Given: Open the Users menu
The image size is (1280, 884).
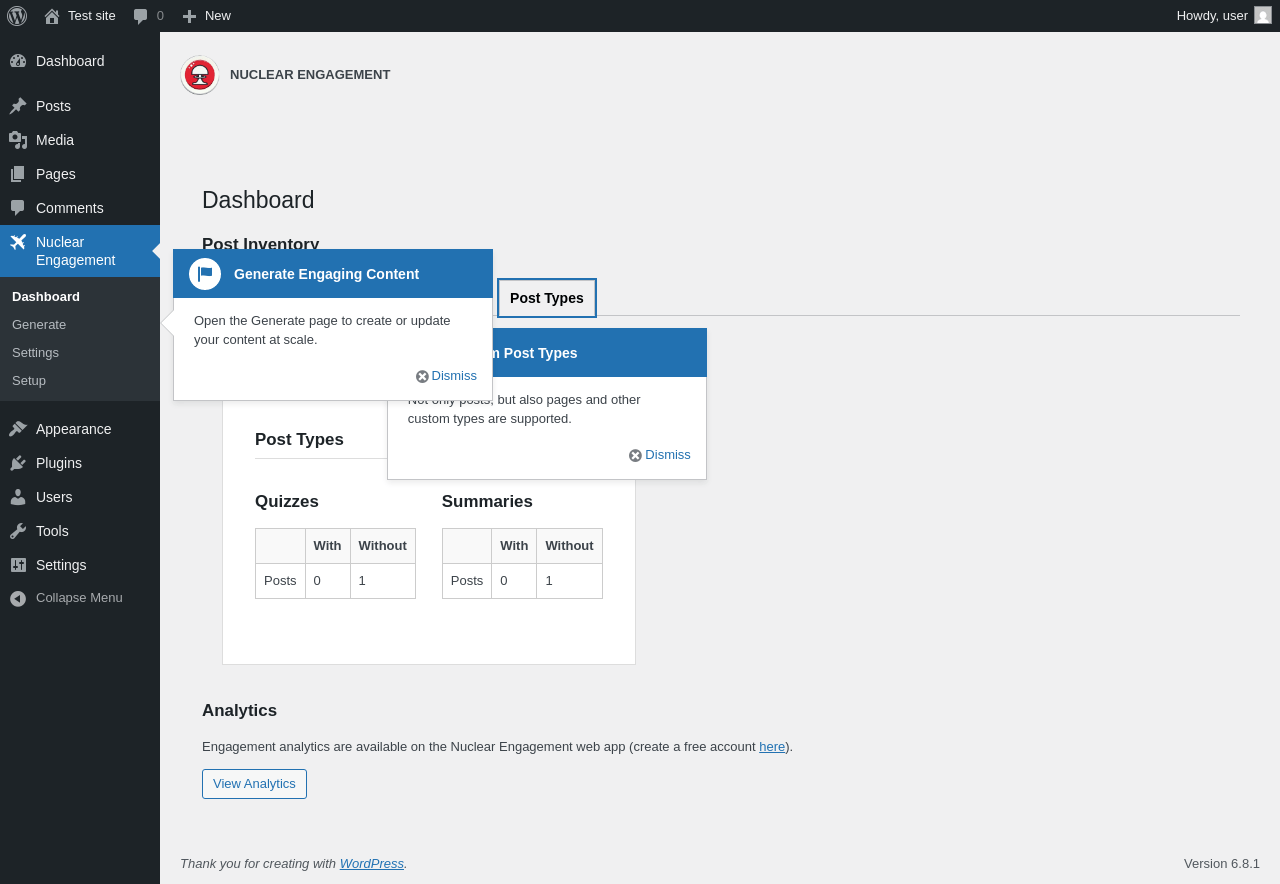Looking at the screenshot, I should tap(80, 497).
